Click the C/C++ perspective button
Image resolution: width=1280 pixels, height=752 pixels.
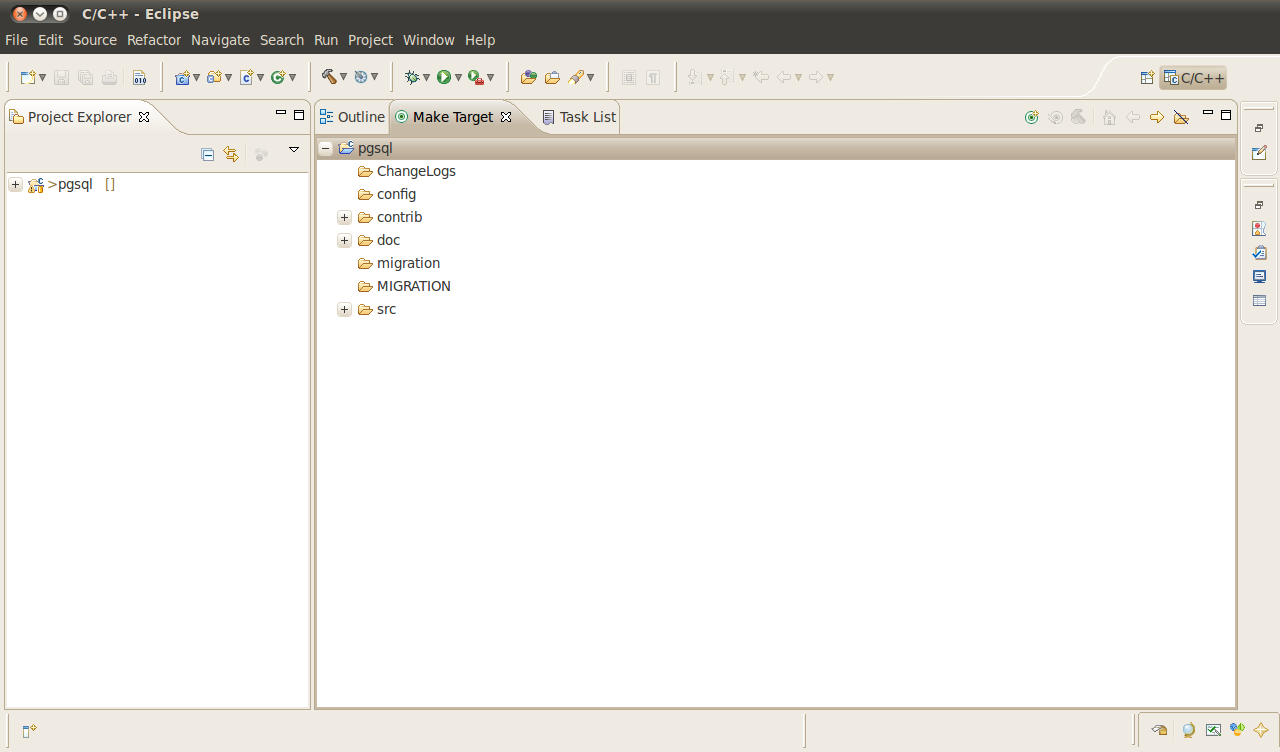pos(1193,78)
